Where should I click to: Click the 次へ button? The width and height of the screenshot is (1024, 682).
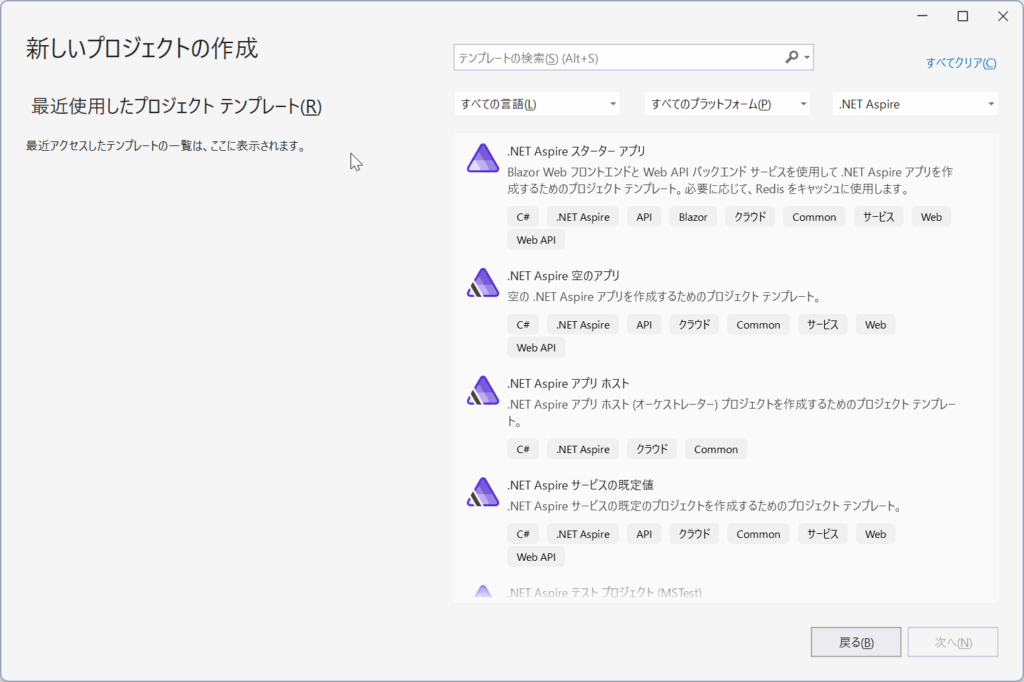953,642
